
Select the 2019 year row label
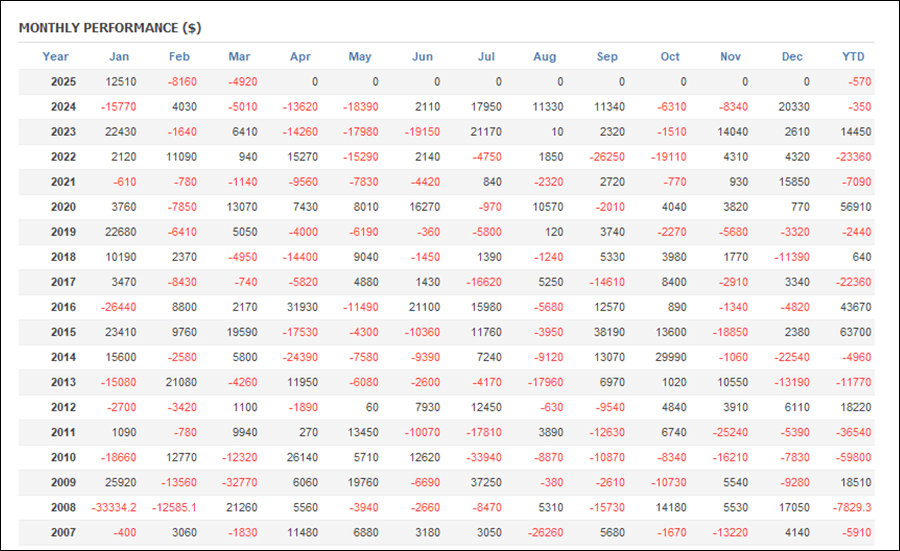[x=63, y=232]
